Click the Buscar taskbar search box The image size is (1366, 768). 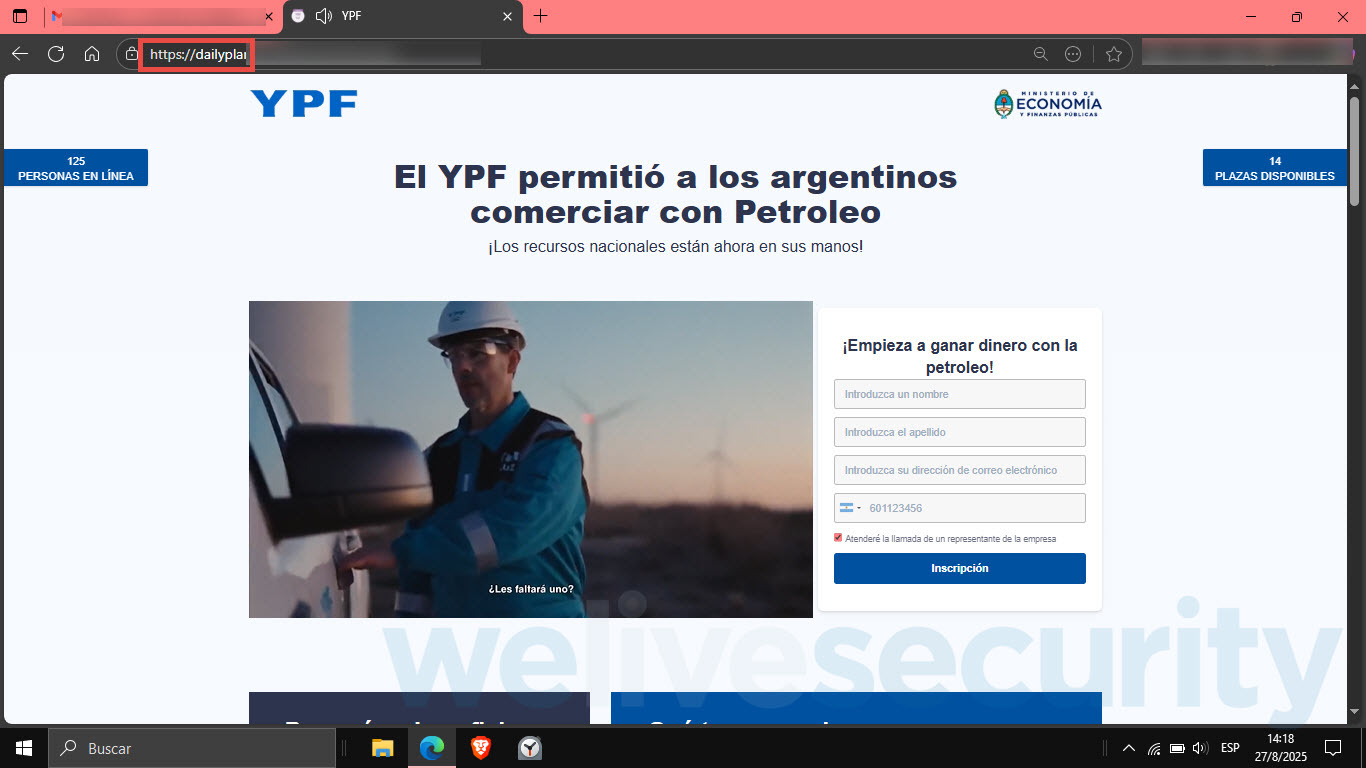[x=191, y=748]
